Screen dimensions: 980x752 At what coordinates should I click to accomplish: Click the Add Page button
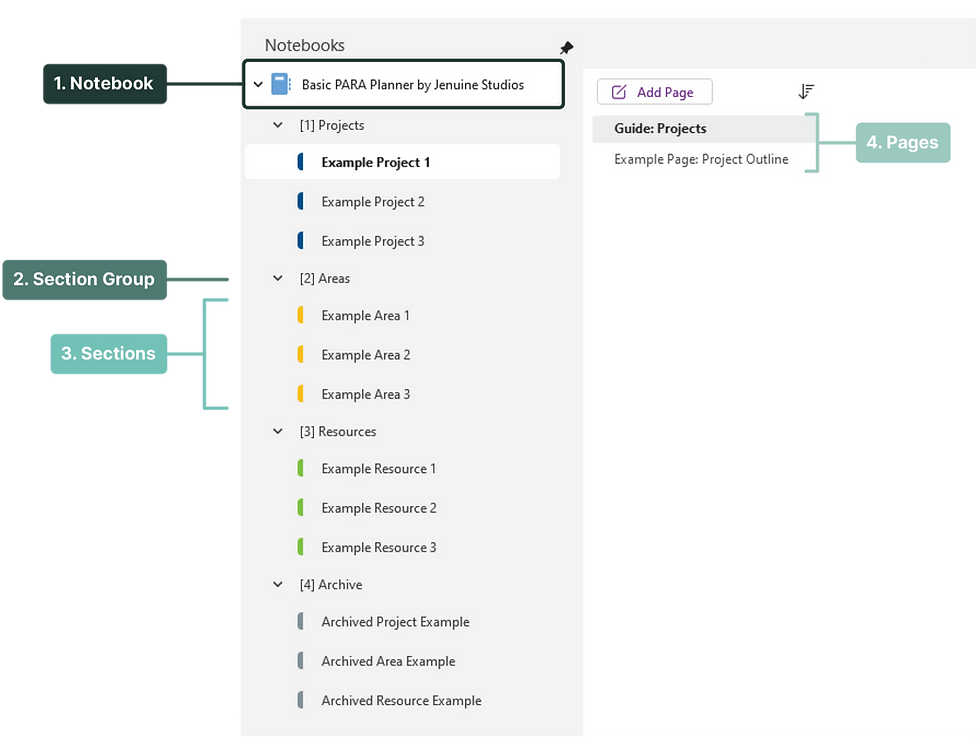(x=655, y=91)
